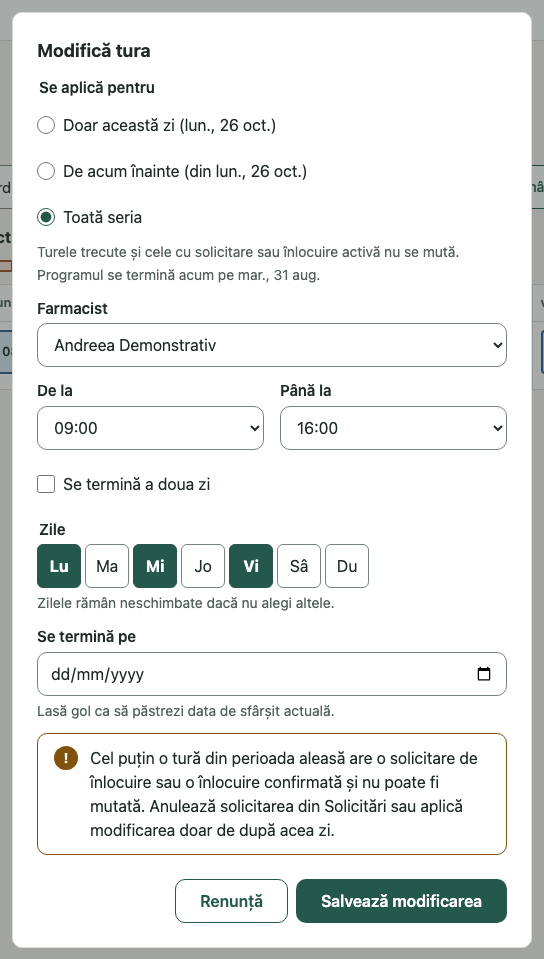
Task: Toggle the Ma day button
Action: [107, 566]
